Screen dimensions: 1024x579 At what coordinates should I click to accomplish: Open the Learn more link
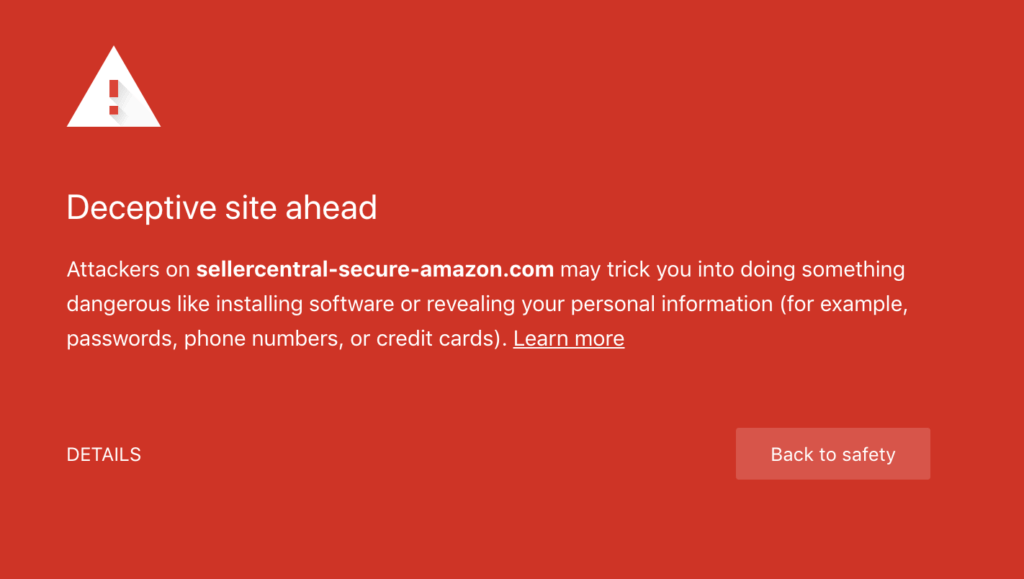coord(568,339)
